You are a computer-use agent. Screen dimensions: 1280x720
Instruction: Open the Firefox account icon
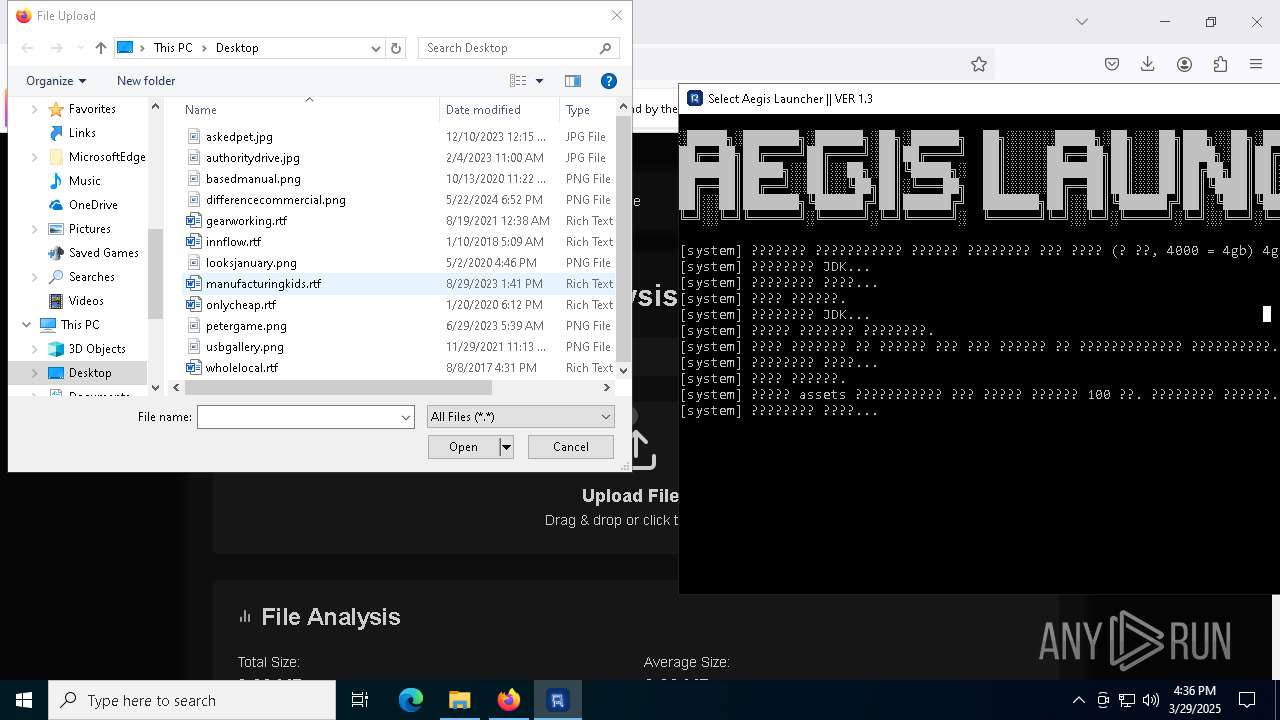click(1184, 64)
